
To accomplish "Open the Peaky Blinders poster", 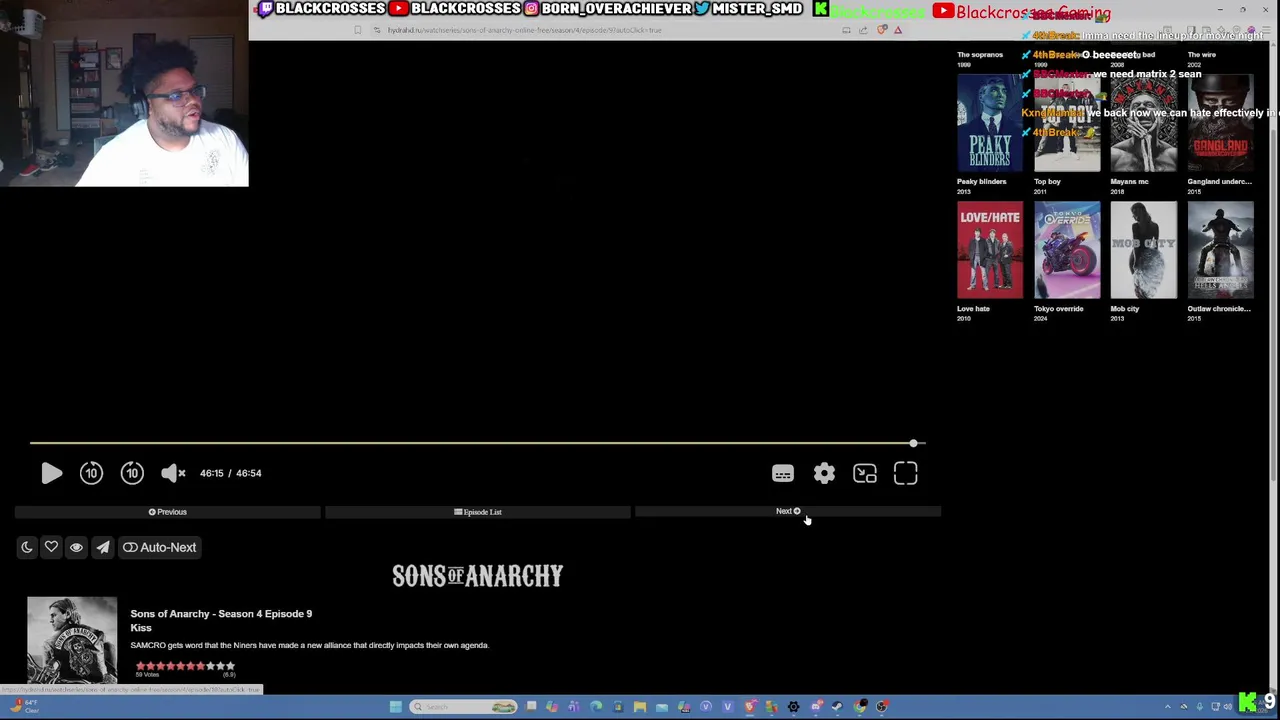I will pos(990,123).
